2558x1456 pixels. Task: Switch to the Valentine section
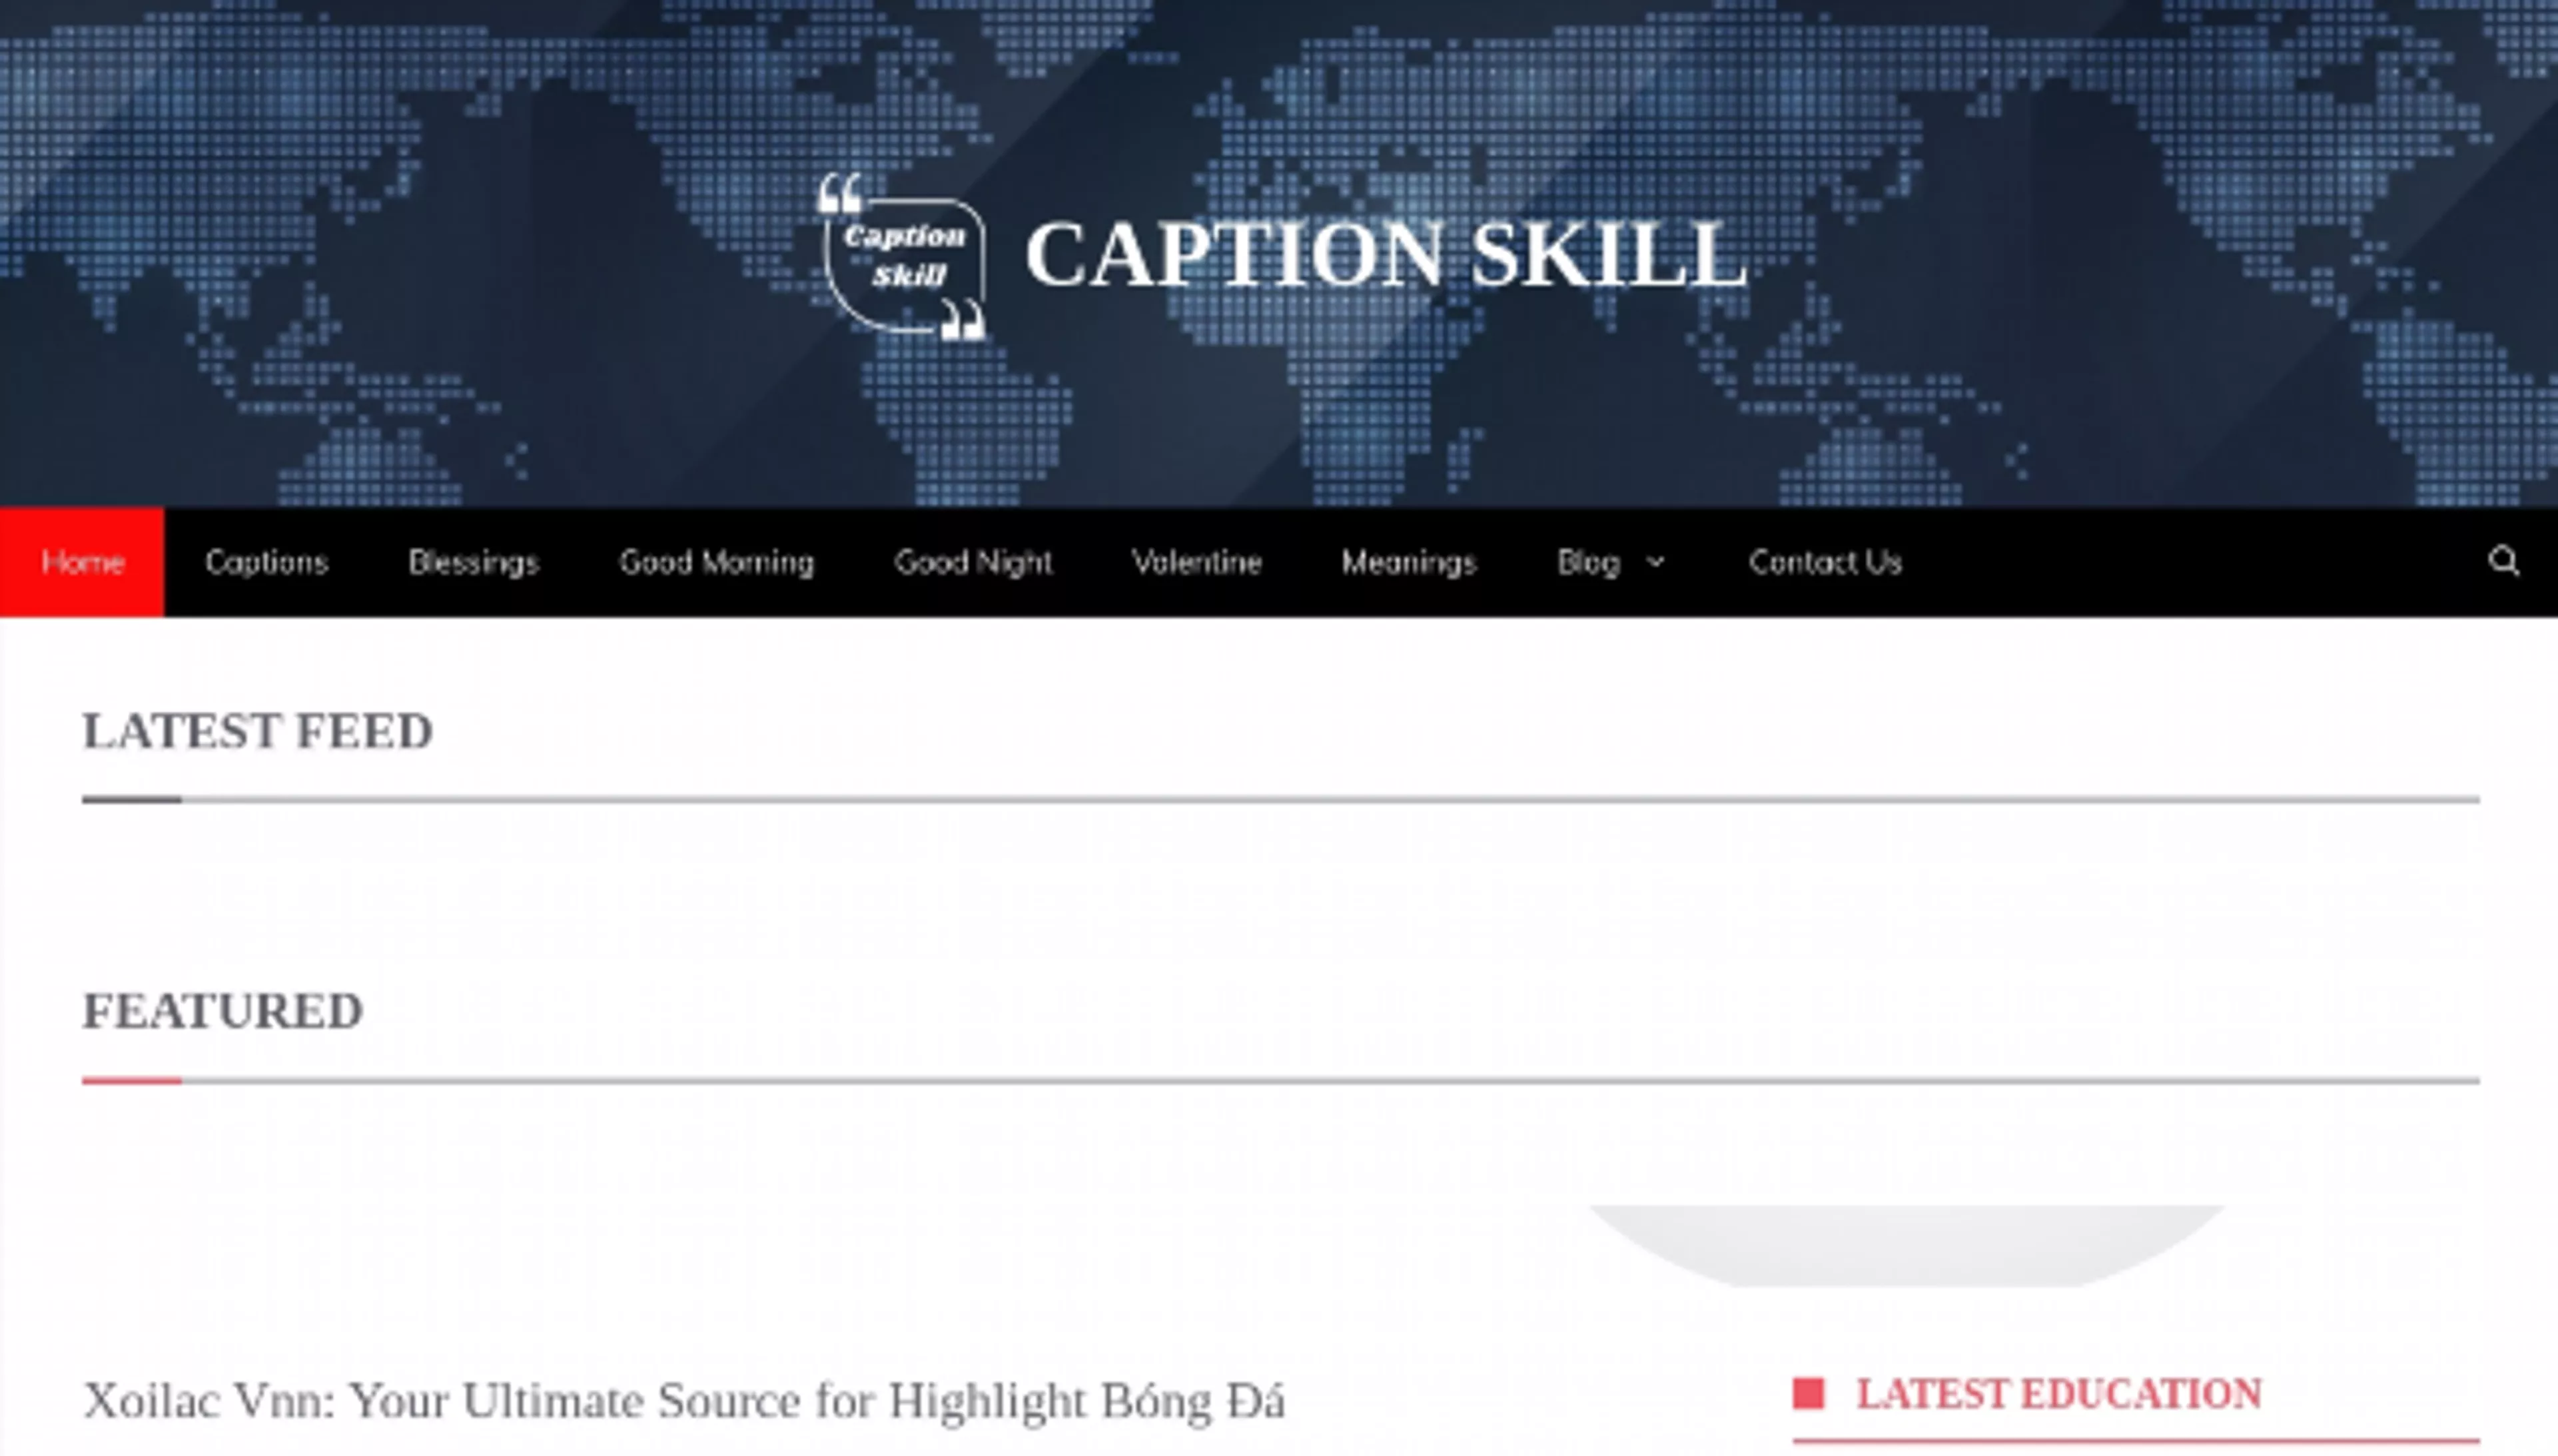pos(1197,561)
